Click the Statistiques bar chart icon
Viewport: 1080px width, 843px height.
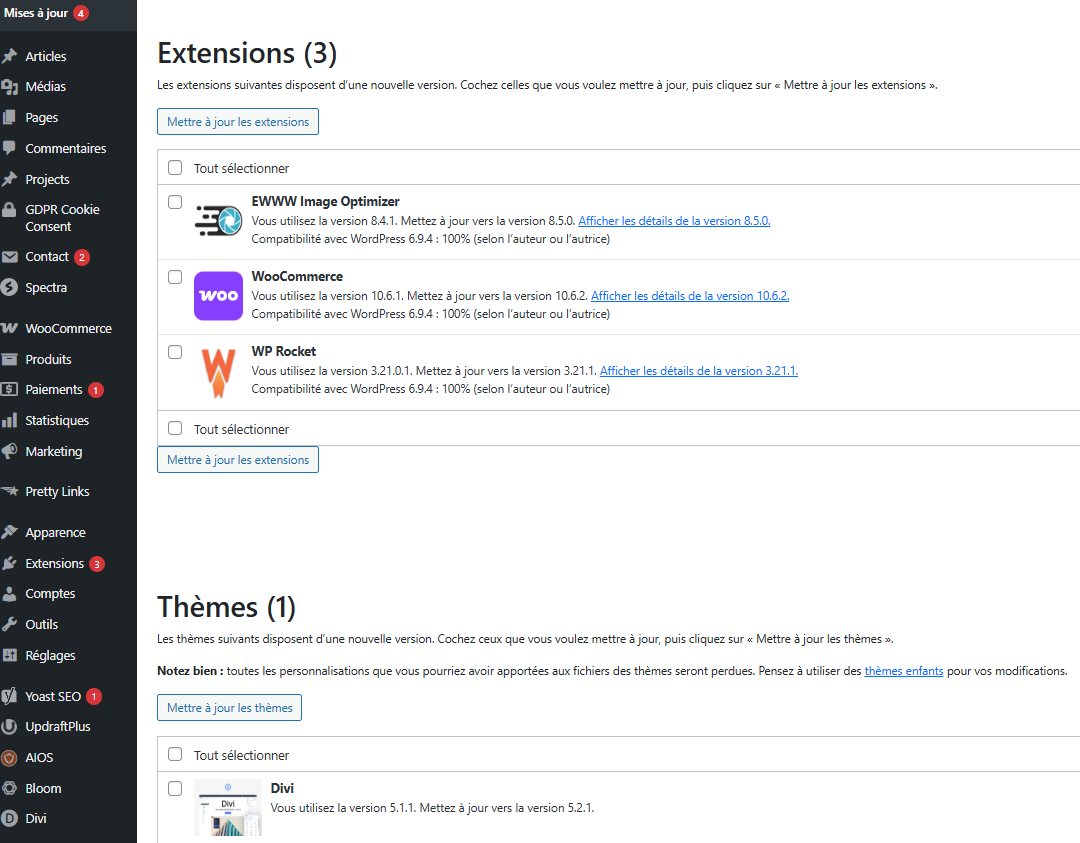point(10,420)
